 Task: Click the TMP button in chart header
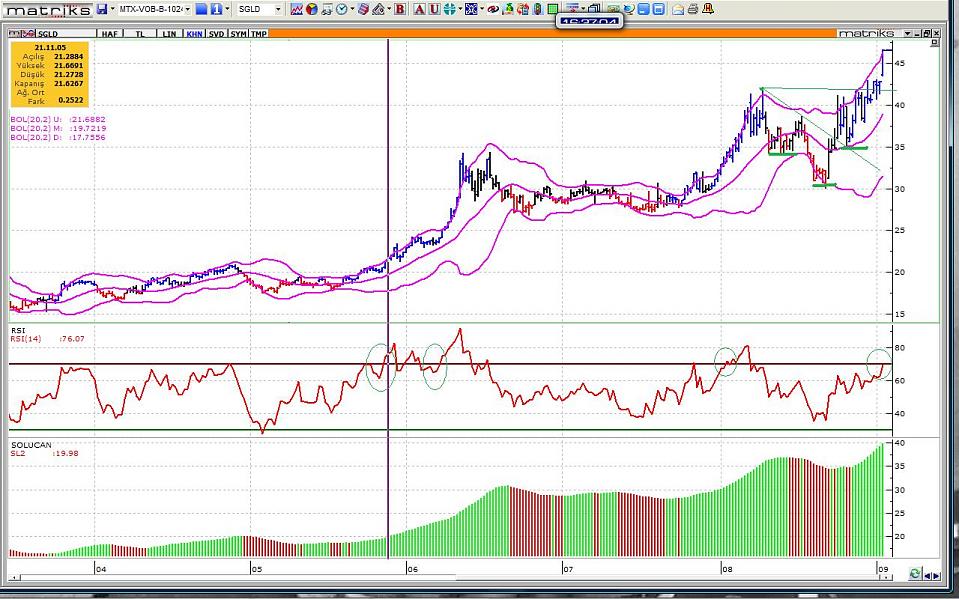258,34
